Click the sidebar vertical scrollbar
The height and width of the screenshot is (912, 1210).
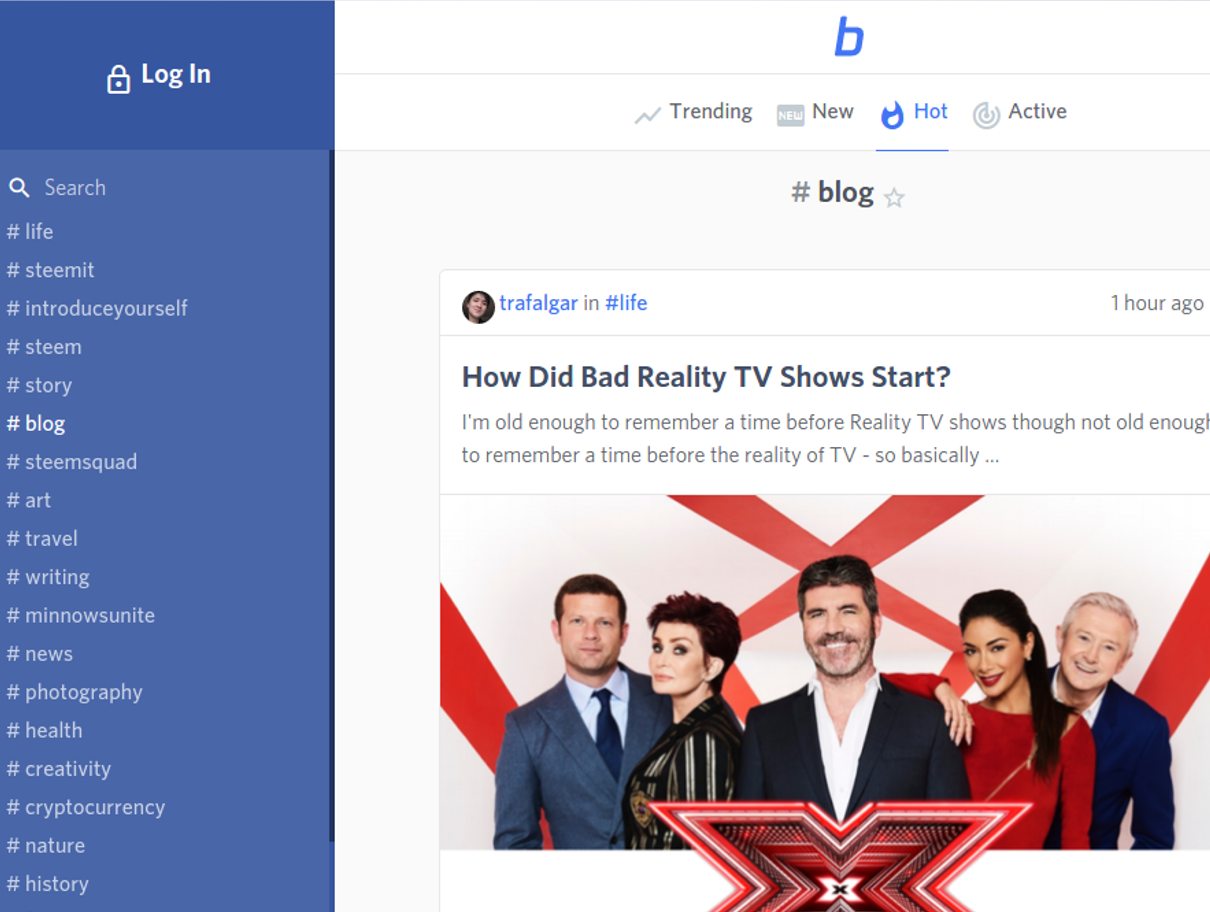[331, 495]
